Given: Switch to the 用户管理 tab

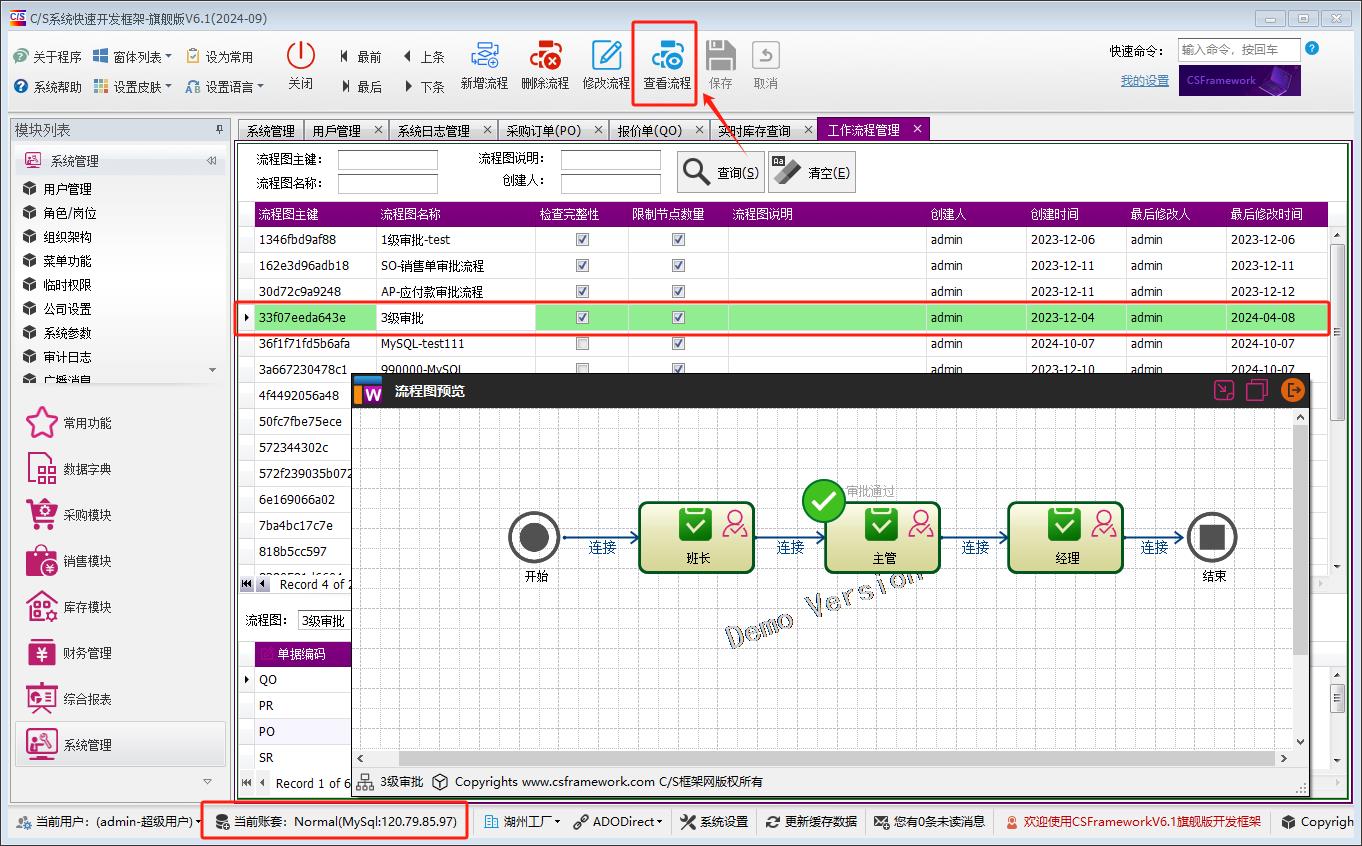Looking at the screenshot, I should (x=336, y=130).
